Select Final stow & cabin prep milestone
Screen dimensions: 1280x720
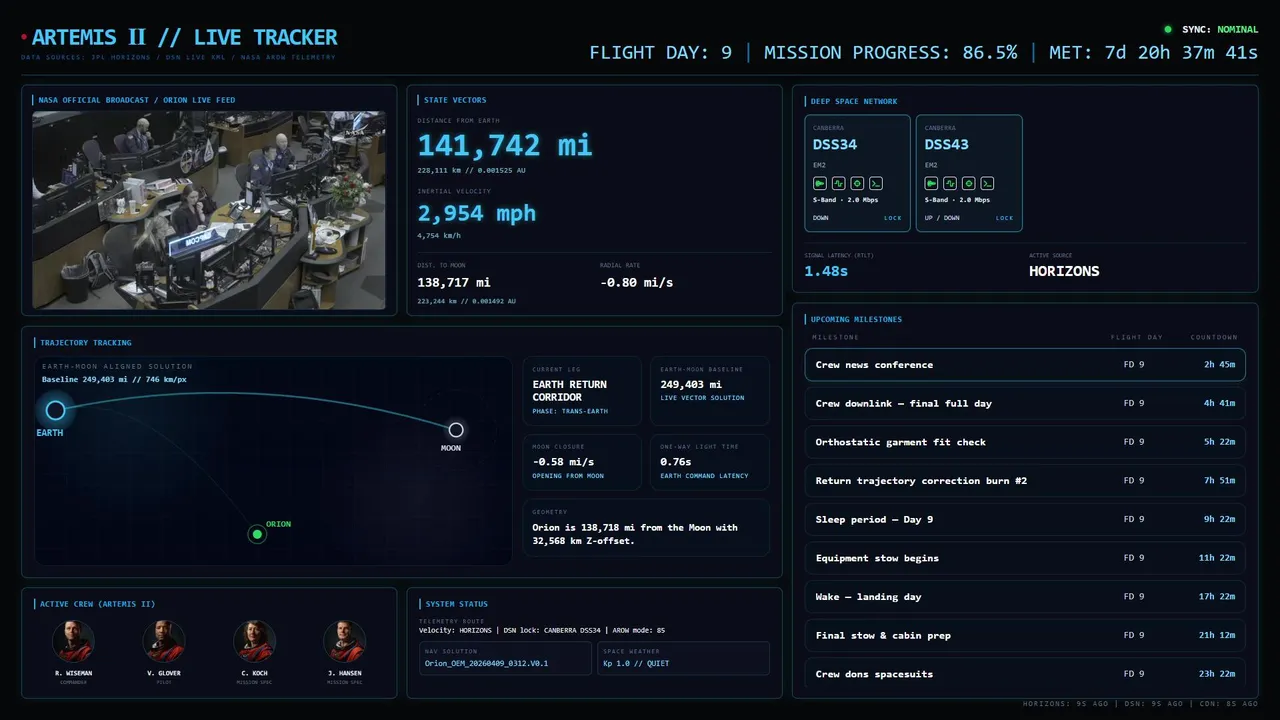coord(1025,635)
